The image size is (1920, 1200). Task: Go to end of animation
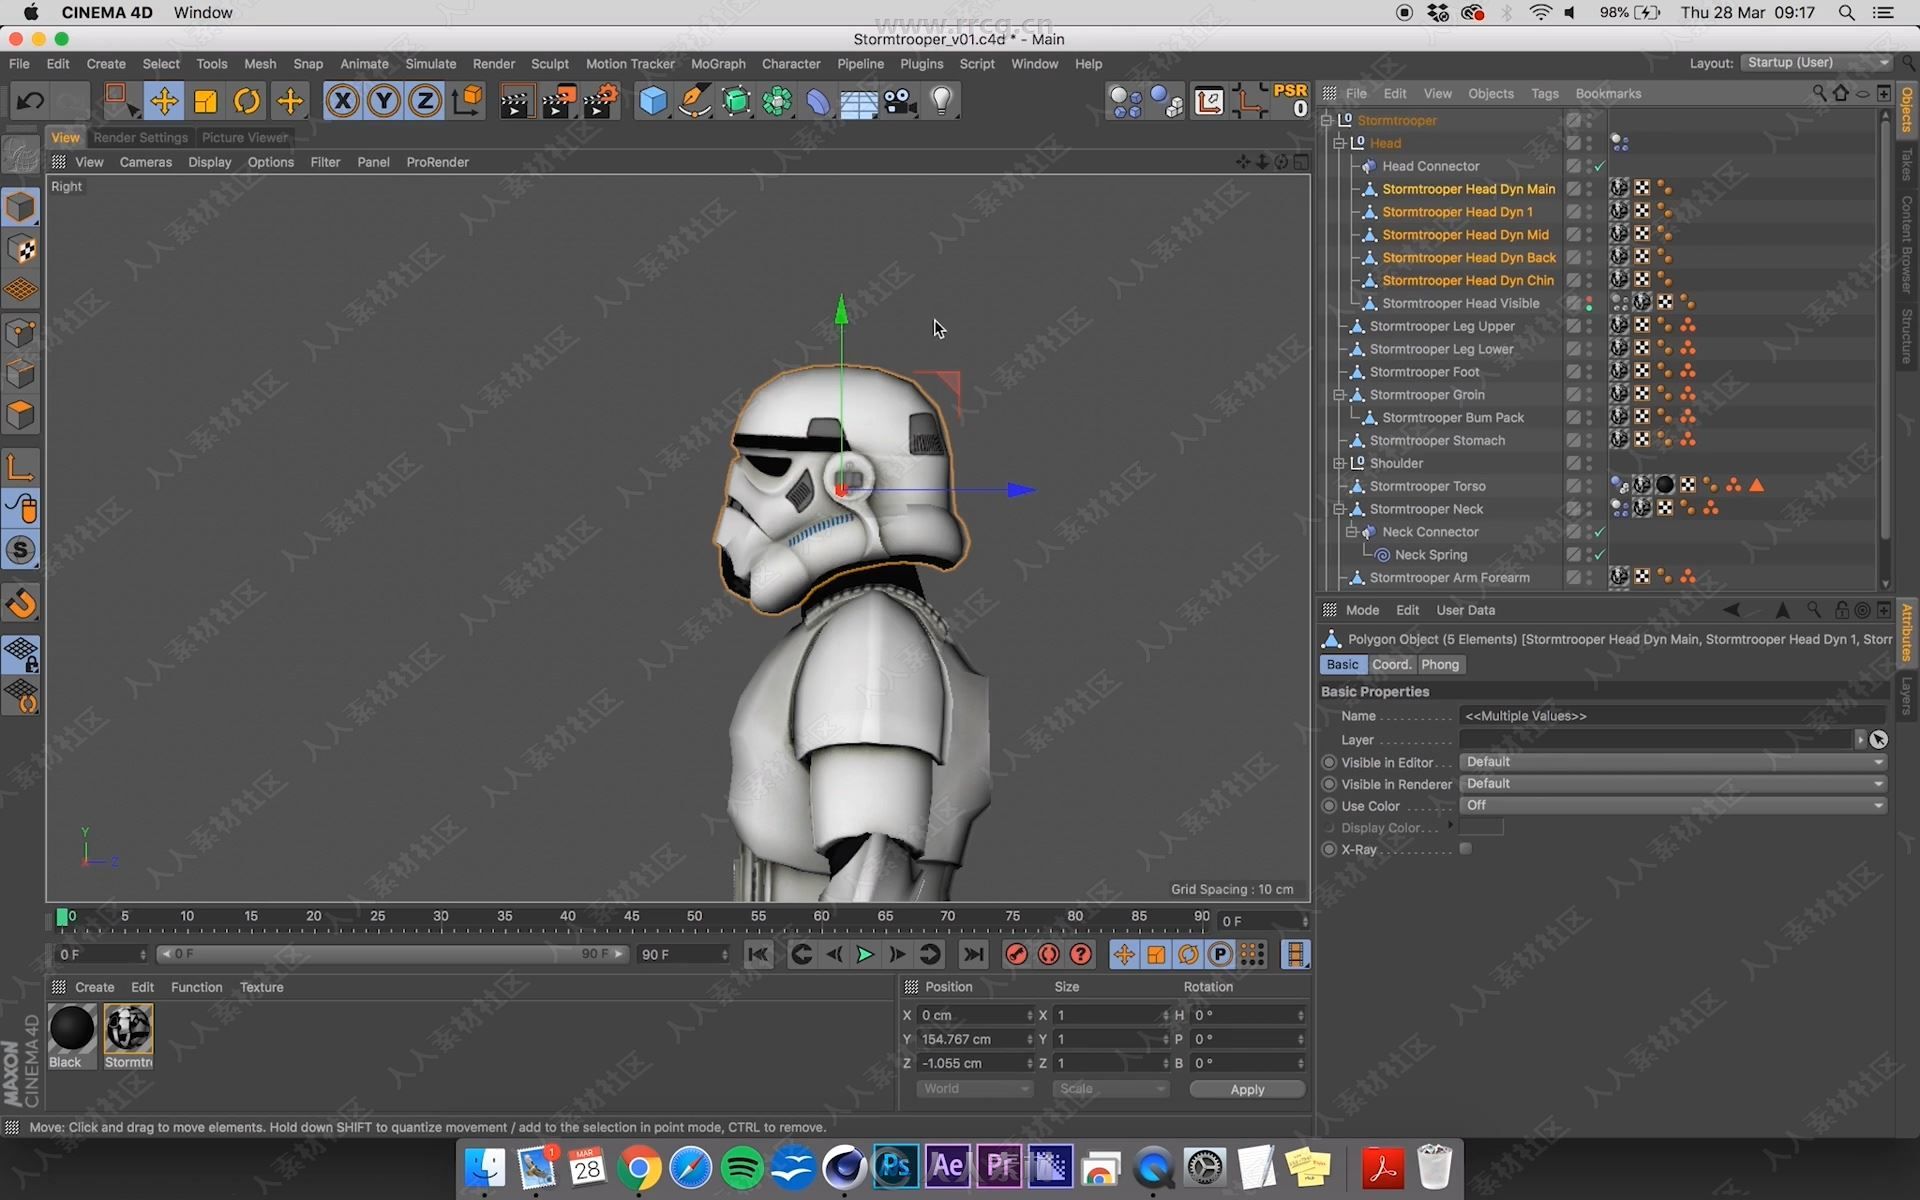point(973,955)
